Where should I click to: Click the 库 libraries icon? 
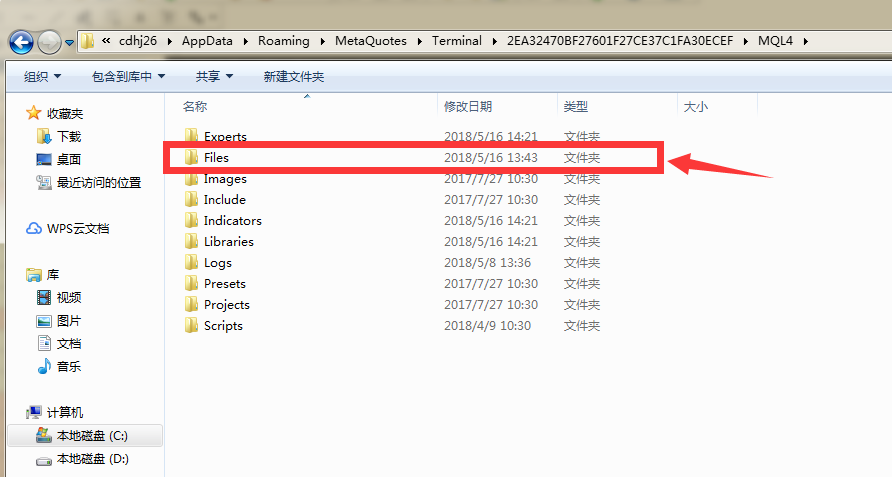(34, 275)
